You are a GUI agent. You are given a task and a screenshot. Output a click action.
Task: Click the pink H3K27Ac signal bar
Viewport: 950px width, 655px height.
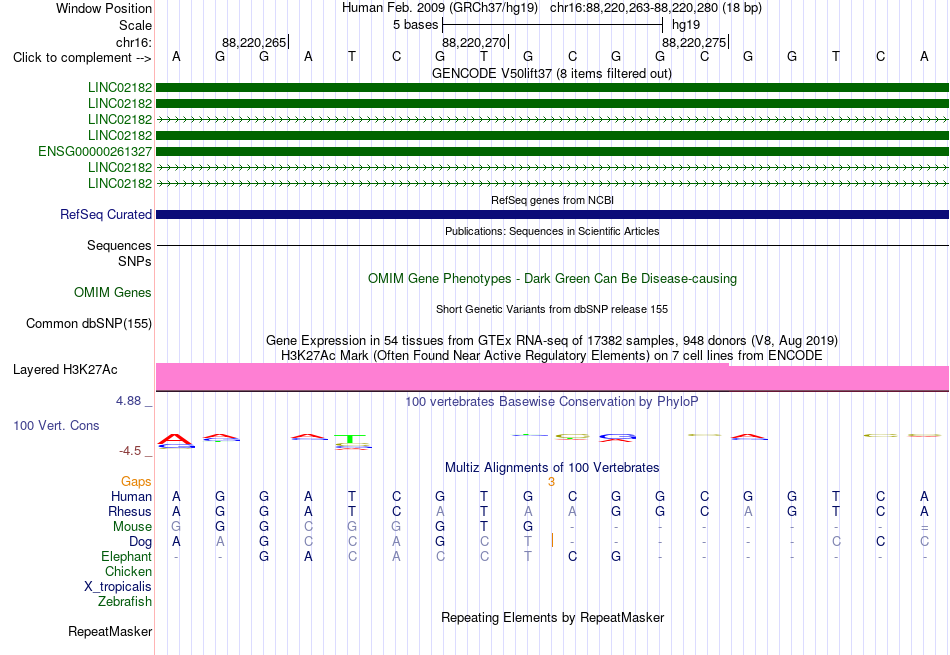click(x=552, y=377)
